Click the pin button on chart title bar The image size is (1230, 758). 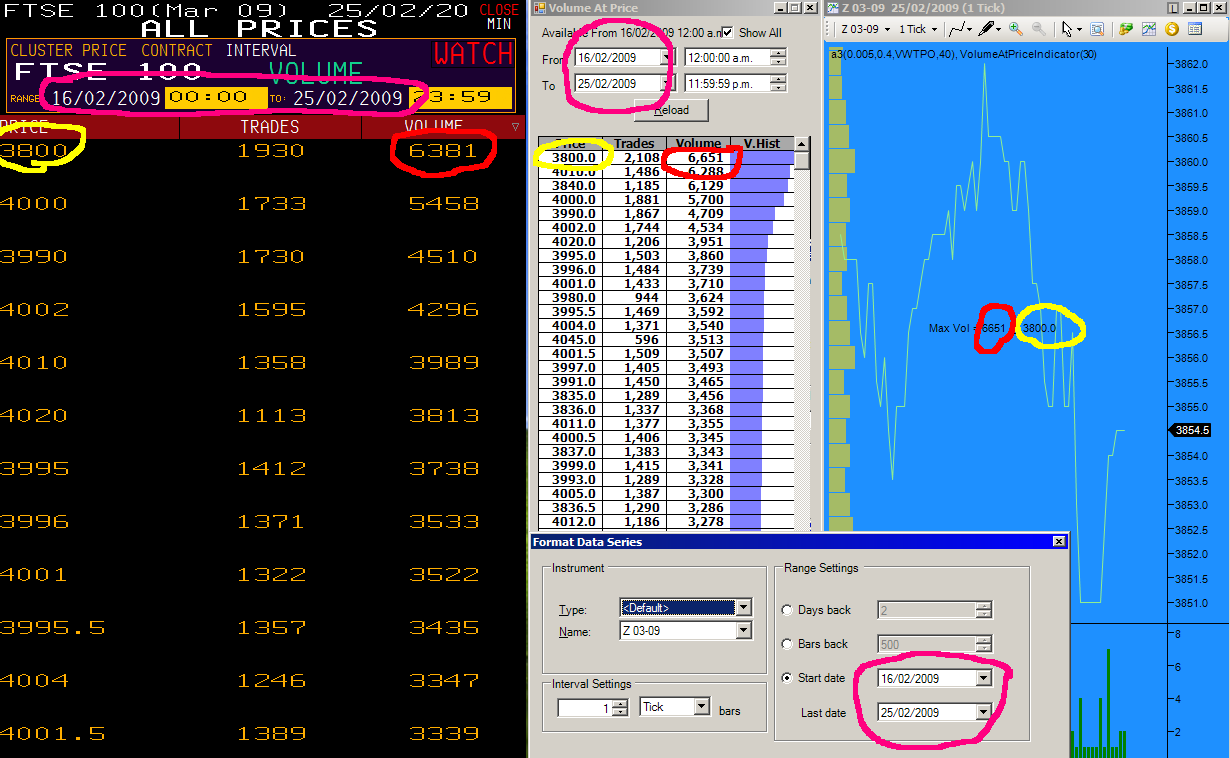coord(1173,8)
